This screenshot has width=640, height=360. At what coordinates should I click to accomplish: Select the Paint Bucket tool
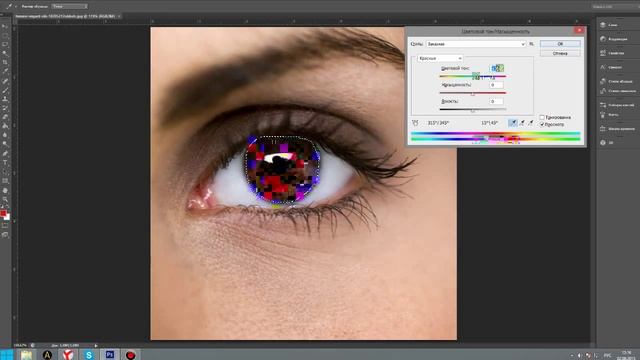coord(5,126)
